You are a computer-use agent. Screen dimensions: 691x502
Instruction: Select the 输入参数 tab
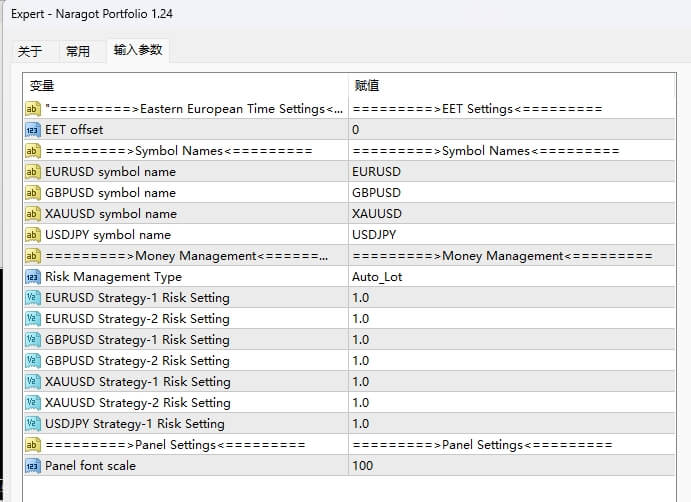pyautogui.click(x=138, y=50)
